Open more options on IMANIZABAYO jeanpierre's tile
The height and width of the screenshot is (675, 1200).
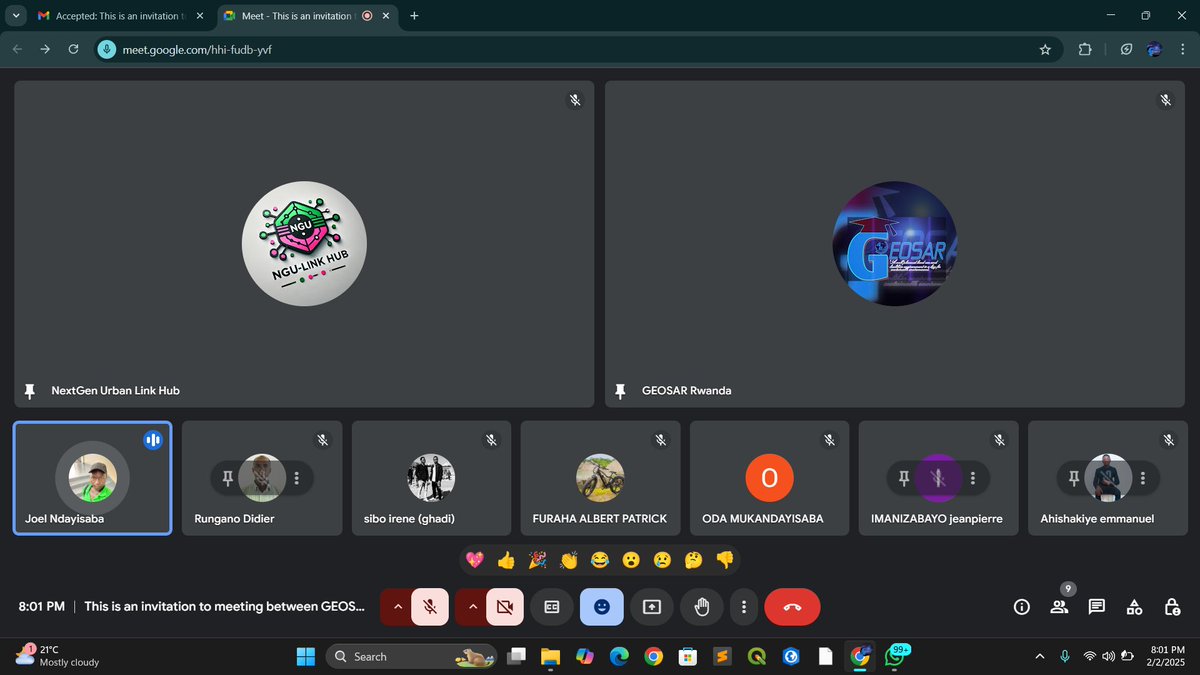pos(973,478)
